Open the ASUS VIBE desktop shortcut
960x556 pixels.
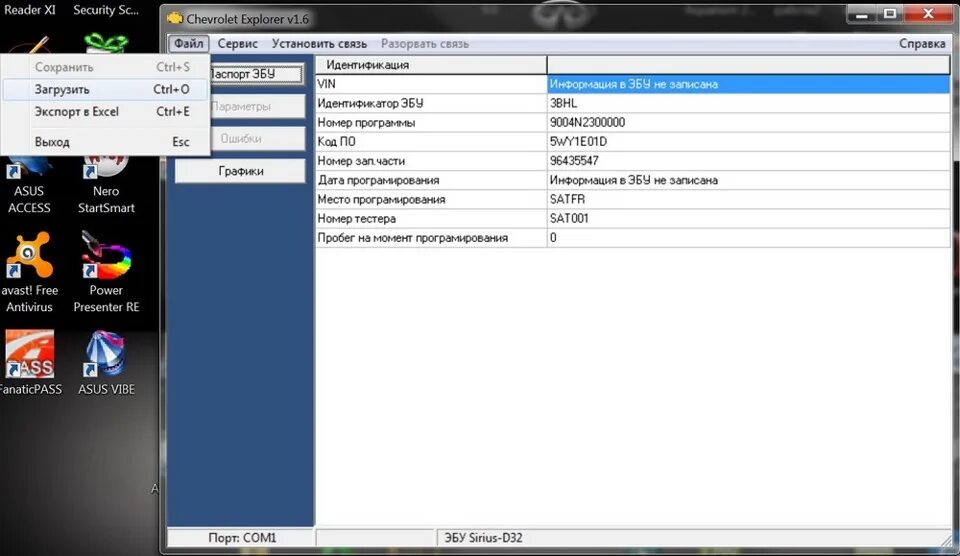point(106,363)
